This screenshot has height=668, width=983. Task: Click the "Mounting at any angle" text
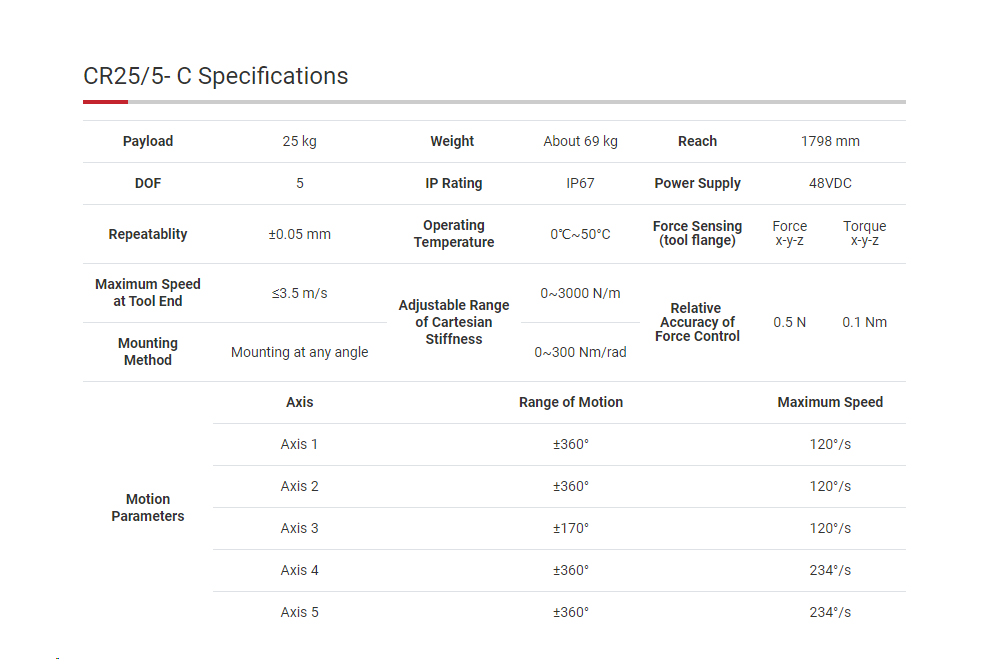click(299, 353)
